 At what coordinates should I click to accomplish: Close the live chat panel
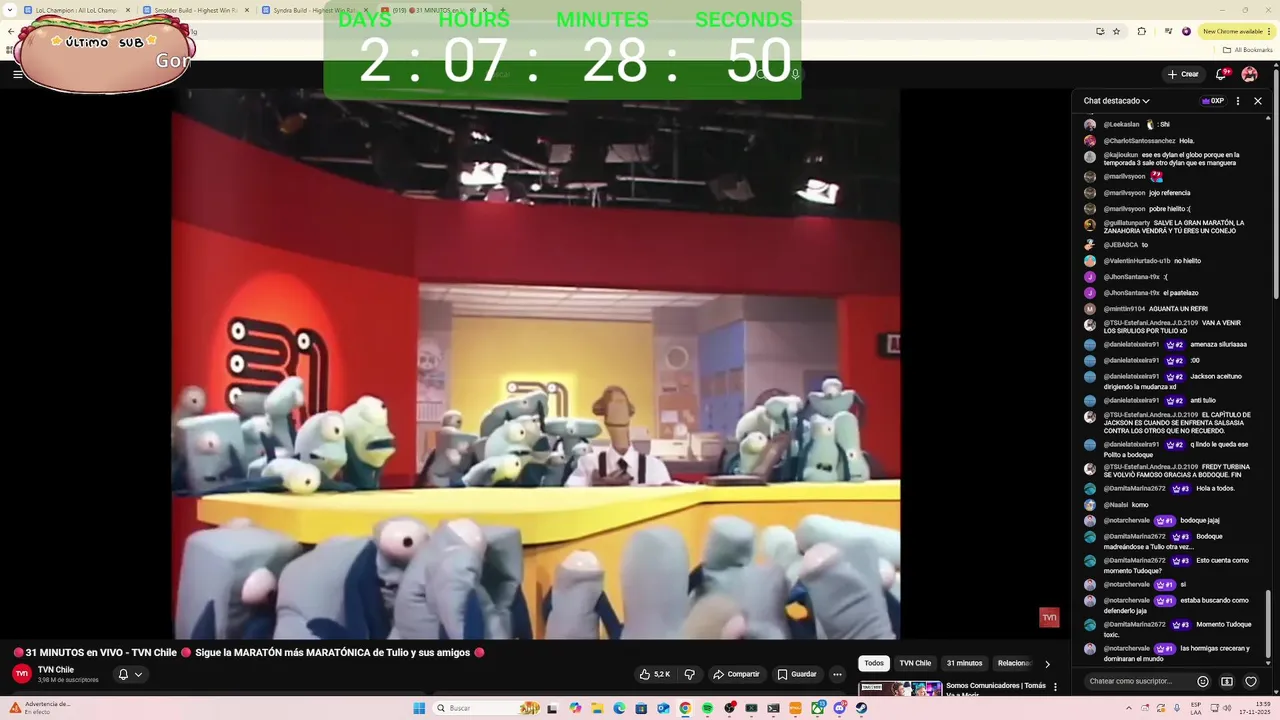(1258, 101)
